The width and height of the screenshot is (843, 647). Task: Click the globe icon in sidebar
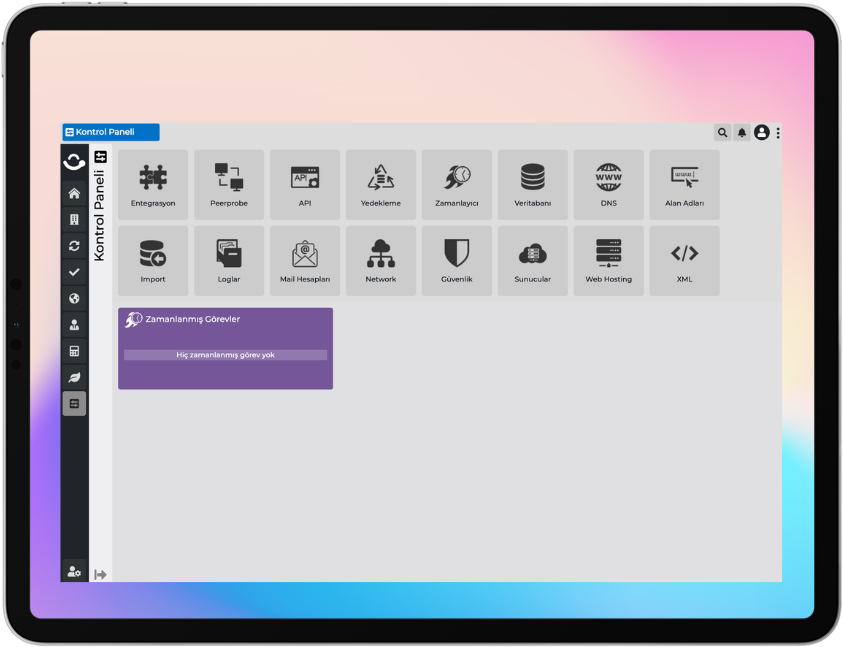click(x=74, y=298)
